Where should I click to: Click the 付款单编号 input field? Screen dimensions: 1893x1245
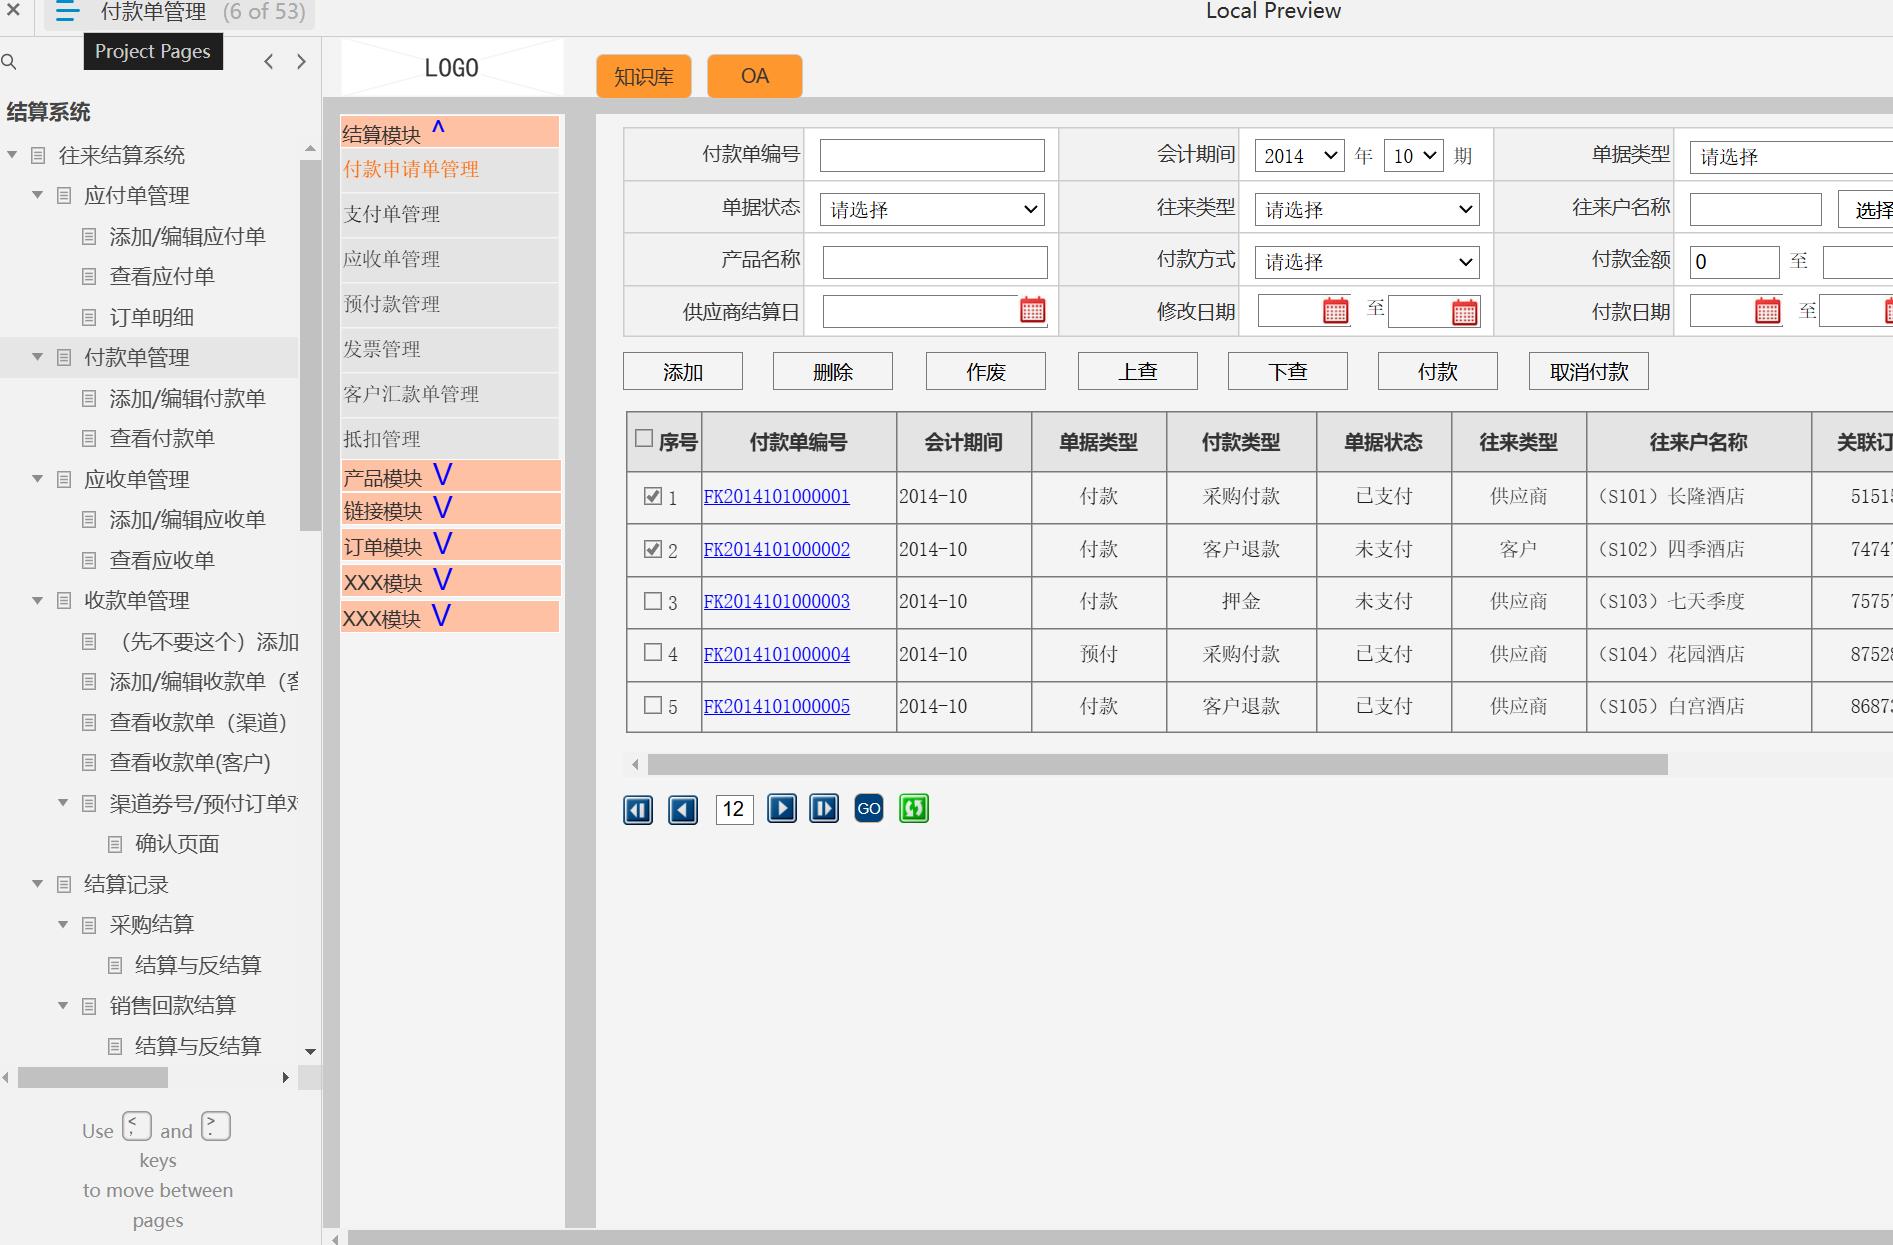tap(932, 155)
